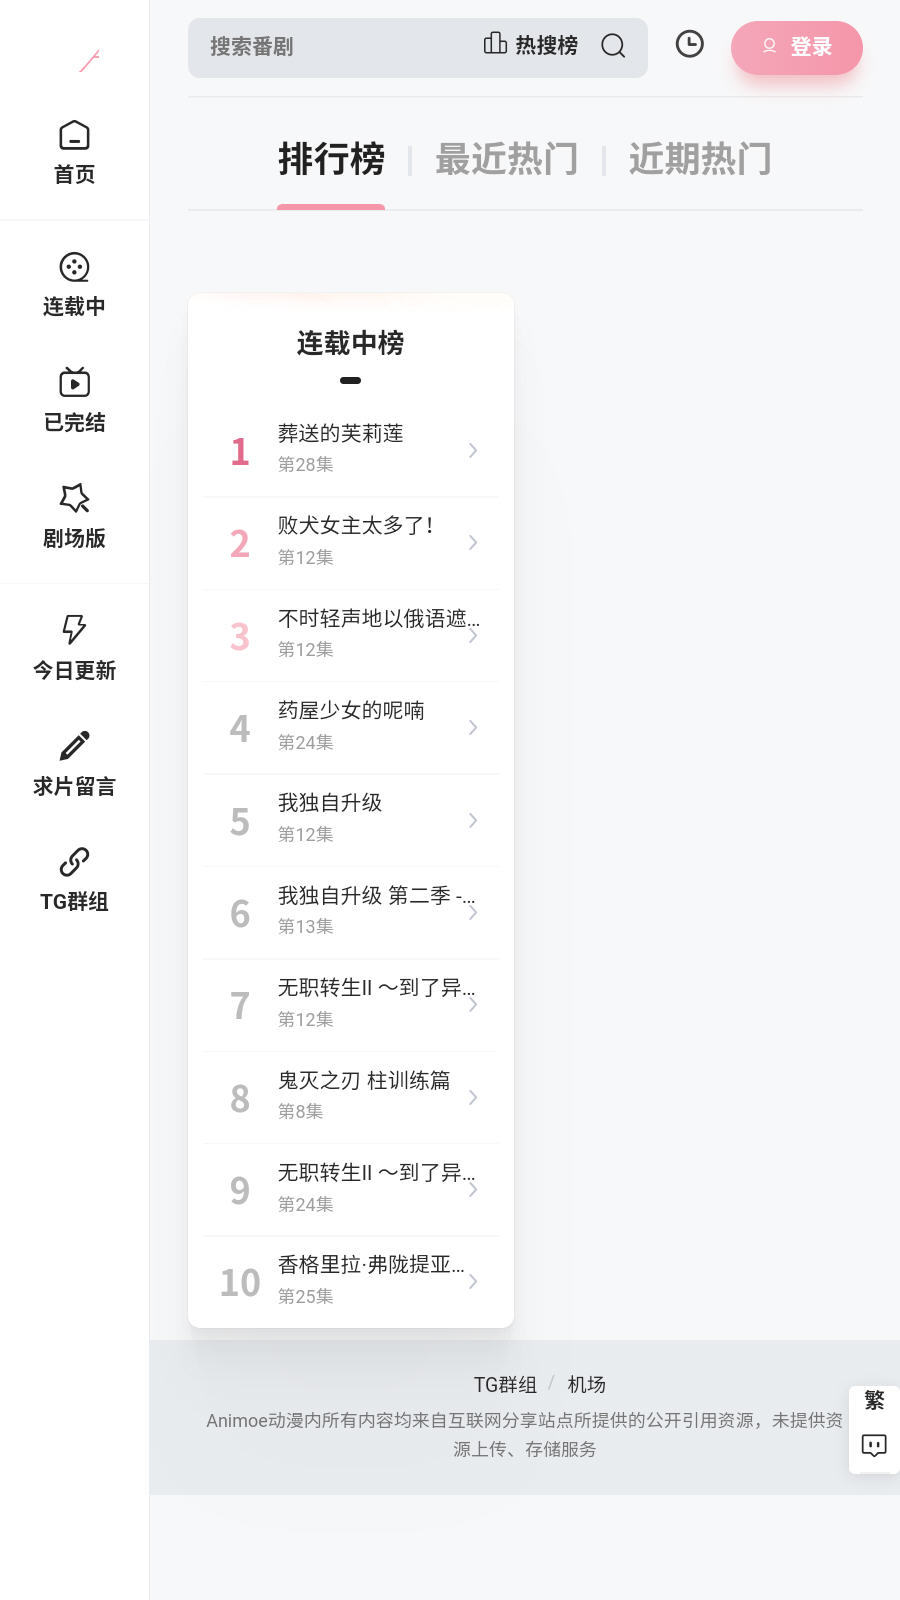Image resolution: width=900 pixels, height=1600 pixels.
Task: Switch to the 最近热门 tab
Action: [x=506, y=159]
